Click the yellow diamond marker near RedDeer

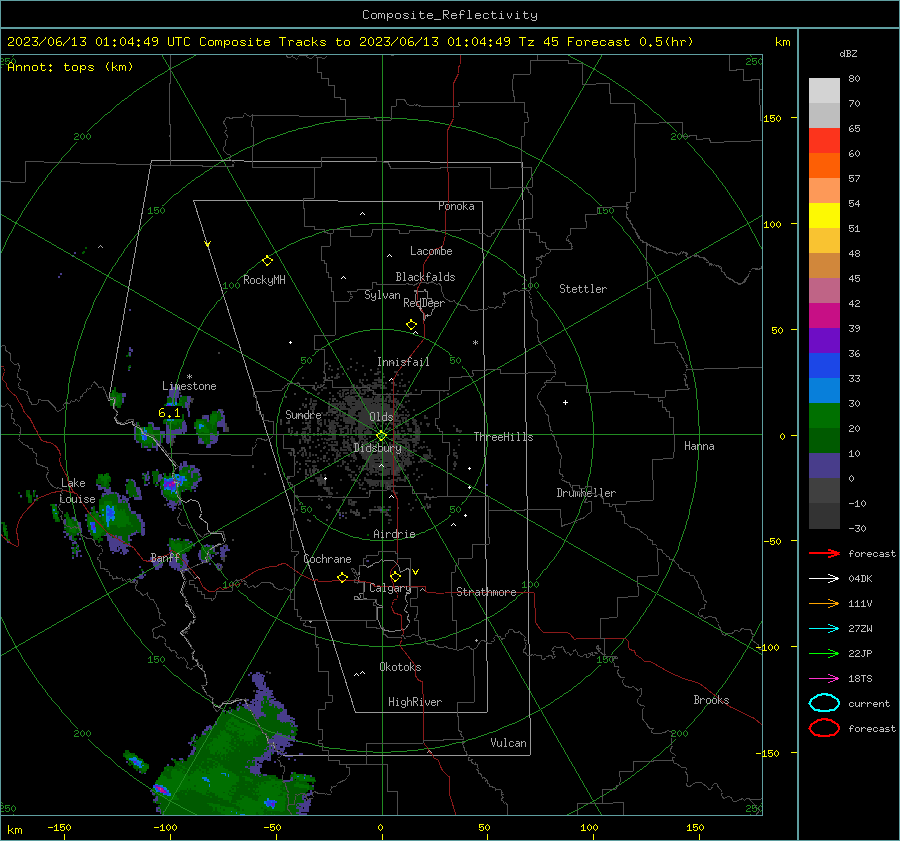point(412,325)
